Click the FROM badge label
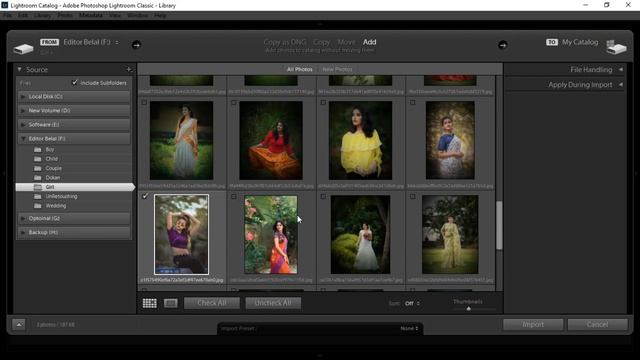The width and height of the screenshot is (640, 360). [x=49, y=42]
